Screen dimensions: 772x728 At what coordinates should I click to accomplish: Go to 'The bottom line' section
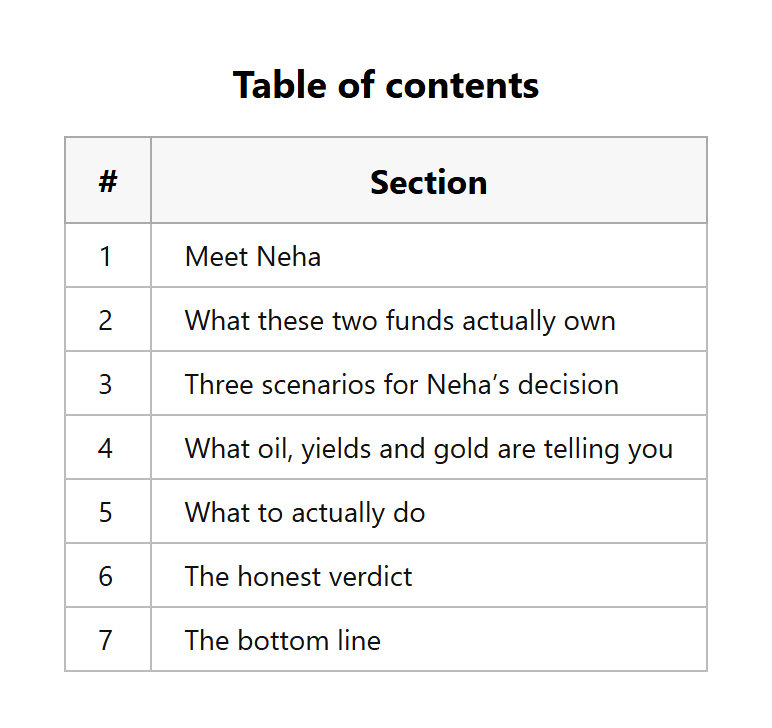tap(283, 640)
